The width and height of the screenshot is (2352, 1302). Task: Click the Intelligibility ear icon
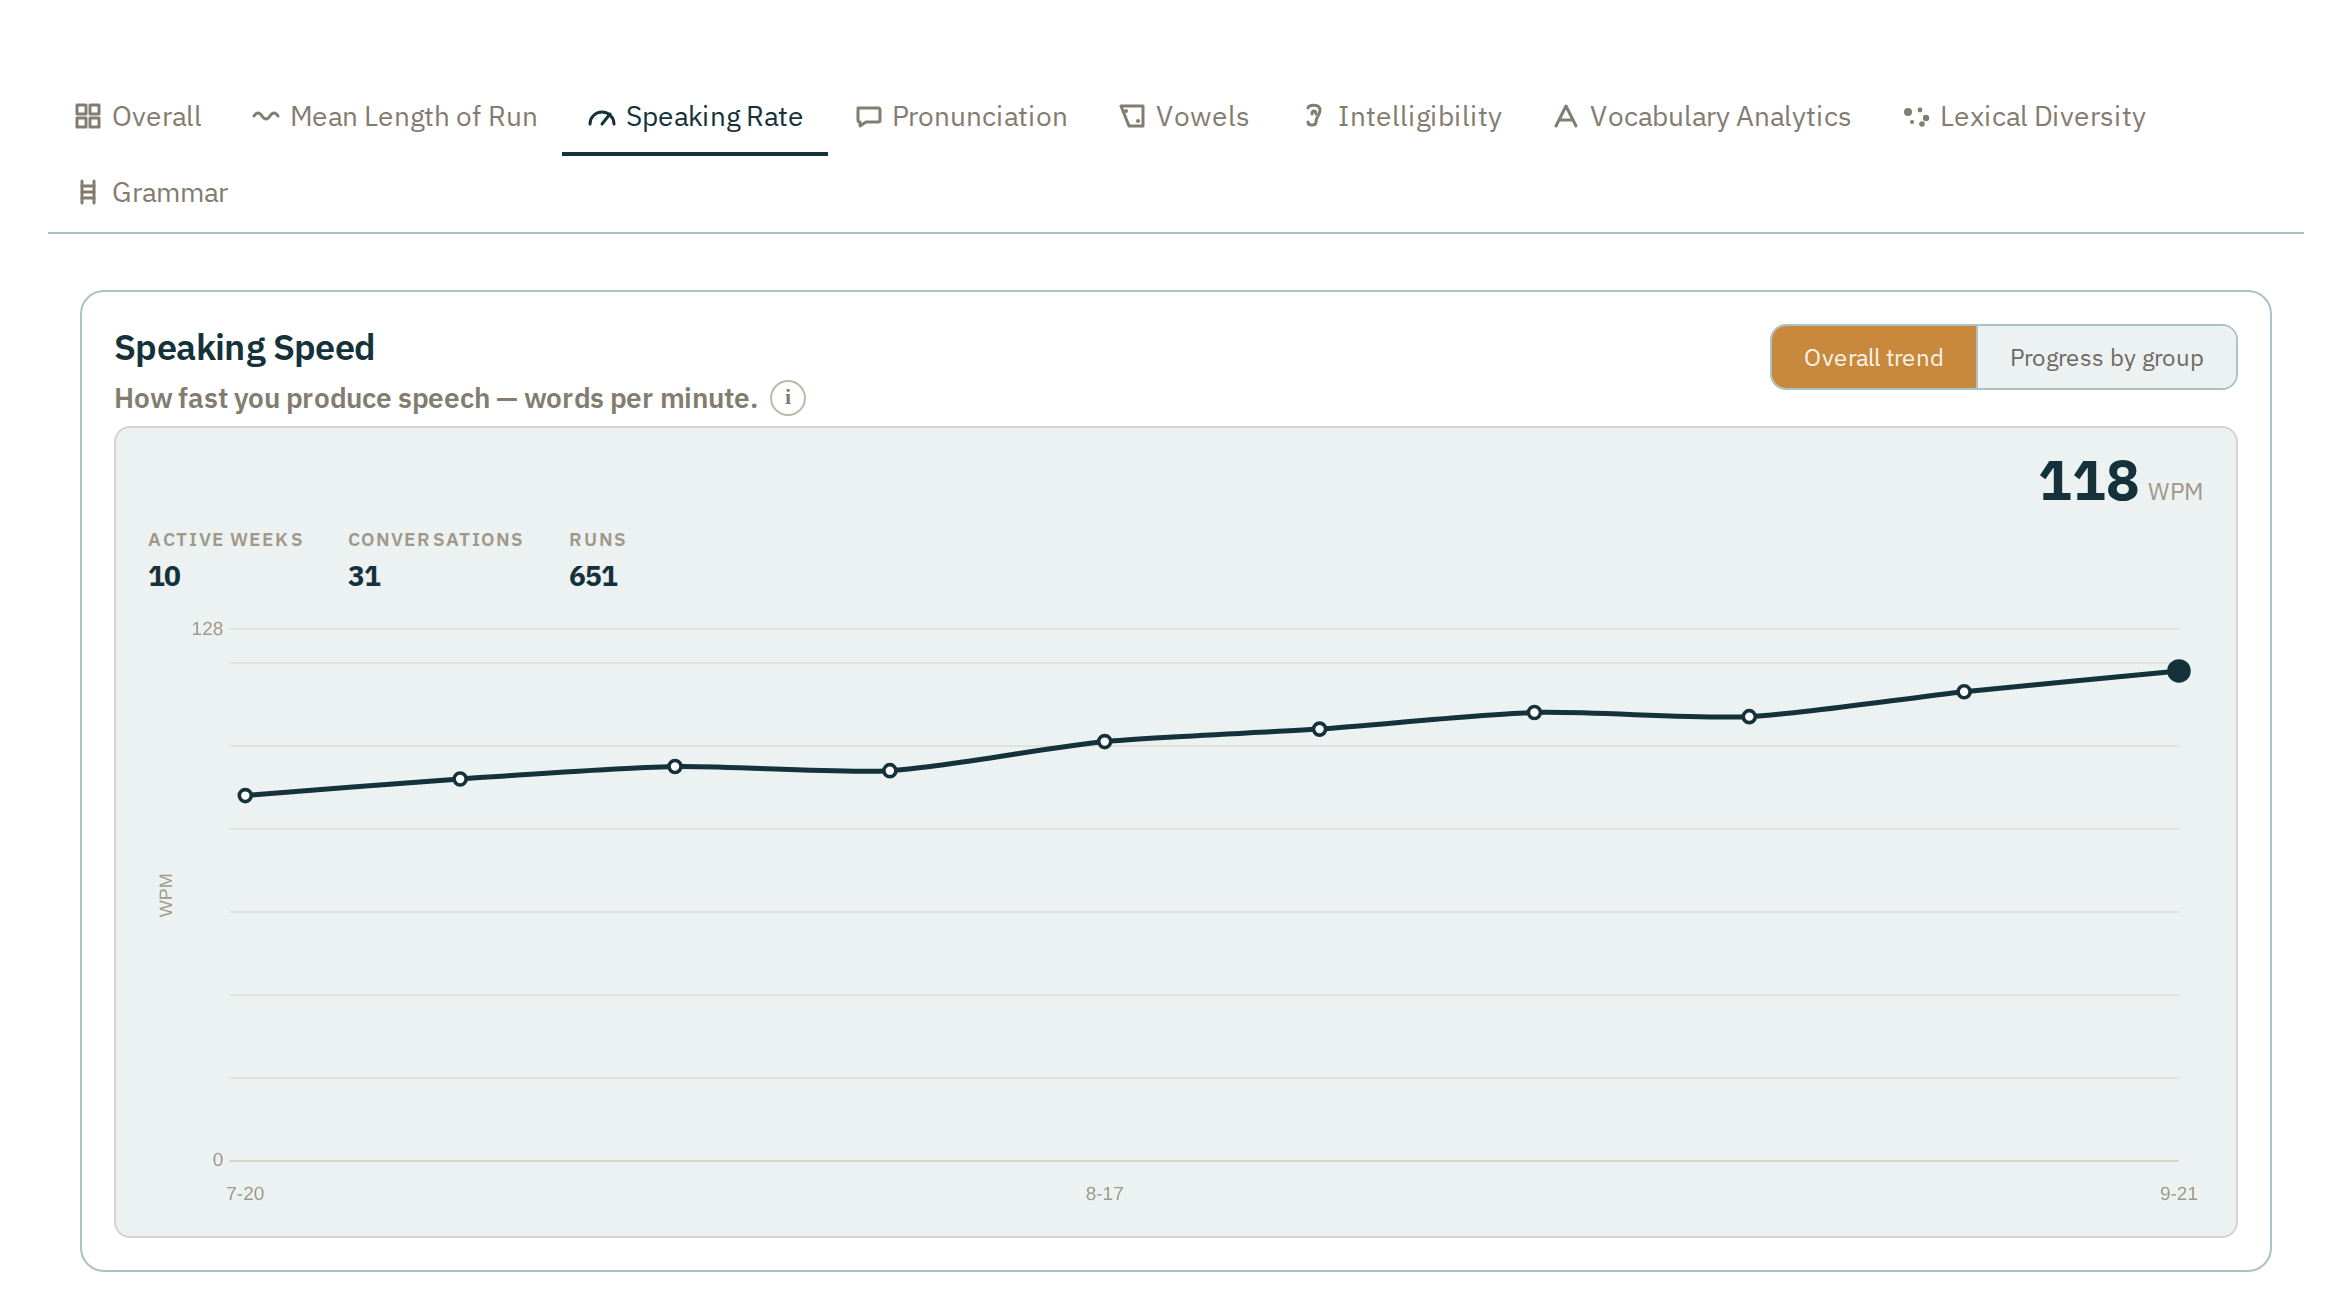click(1314, 116)
